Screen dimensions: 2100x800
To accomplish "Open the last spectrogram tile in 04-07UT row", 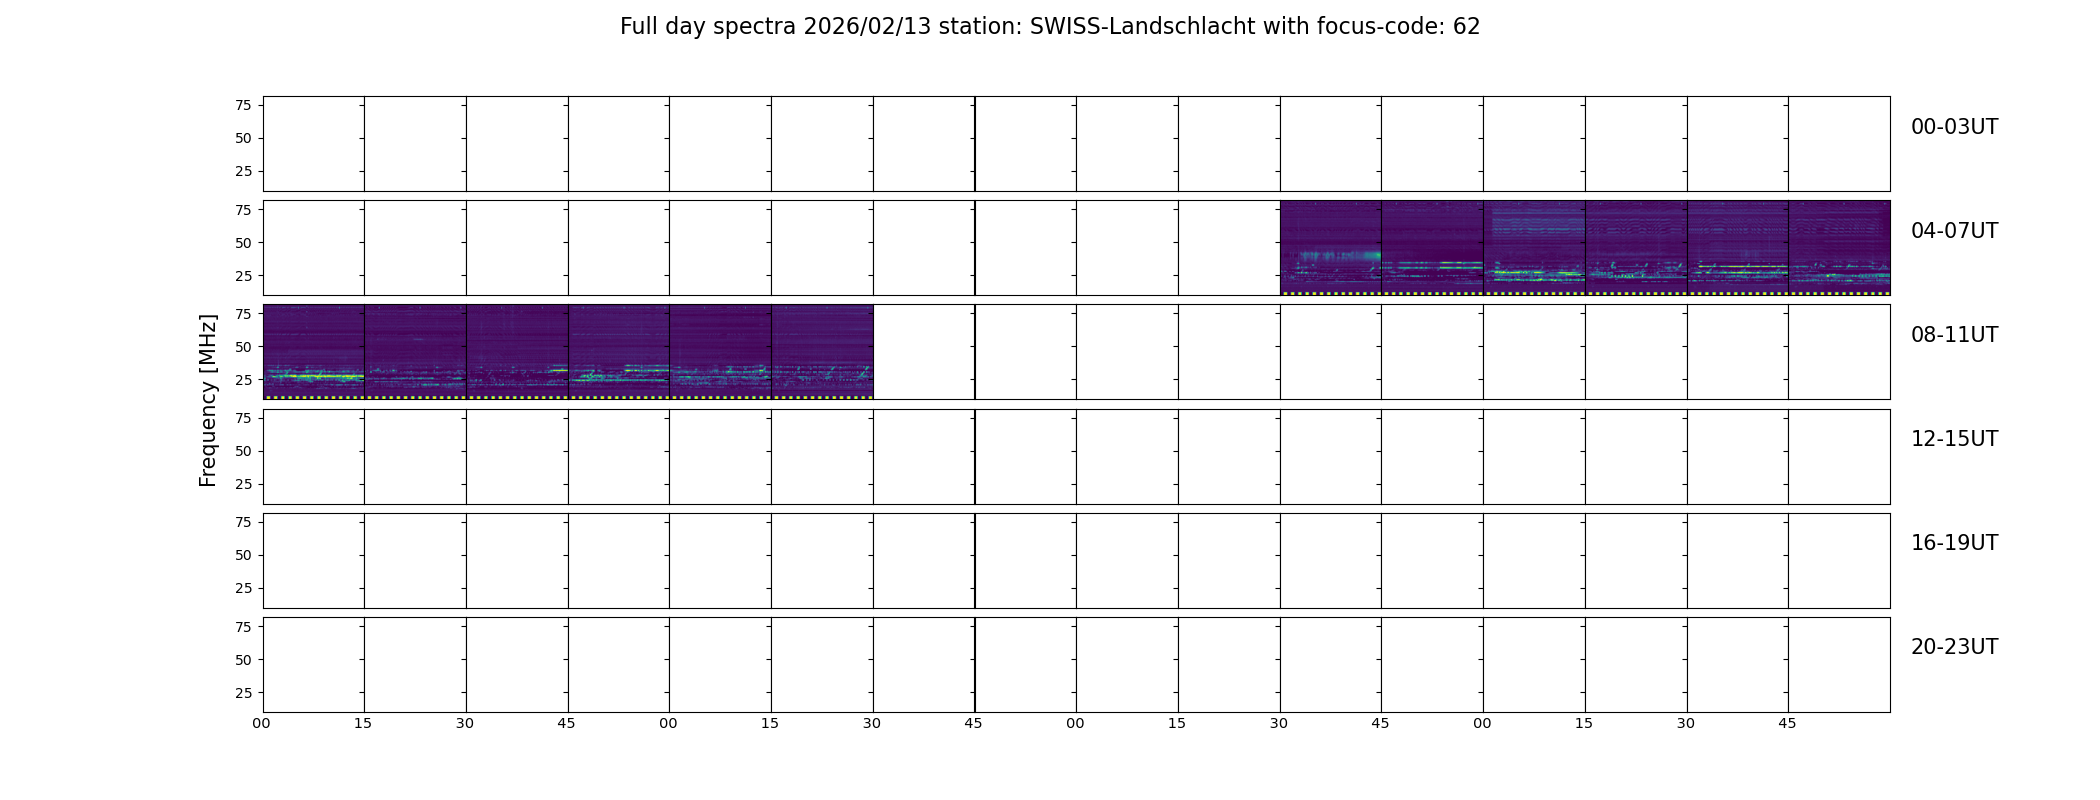I will 1839,248.
